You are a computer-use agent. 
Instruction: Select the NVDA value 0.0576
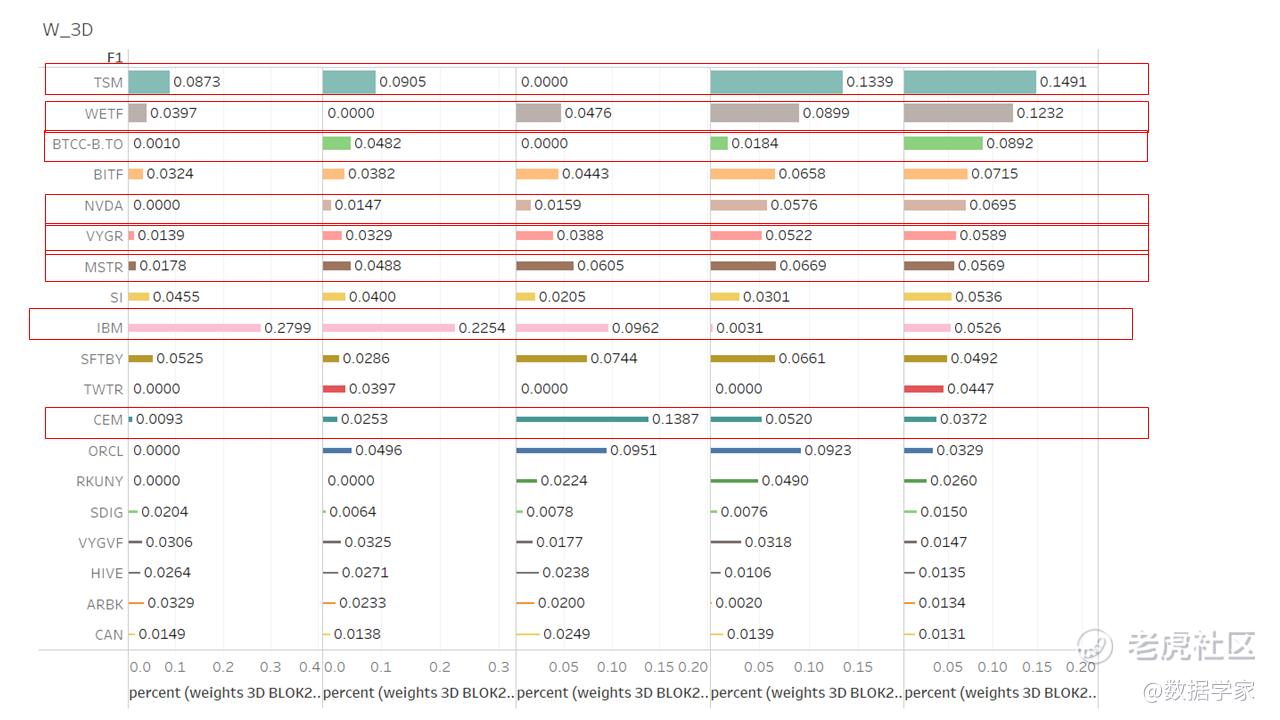(x=794, y=205)
